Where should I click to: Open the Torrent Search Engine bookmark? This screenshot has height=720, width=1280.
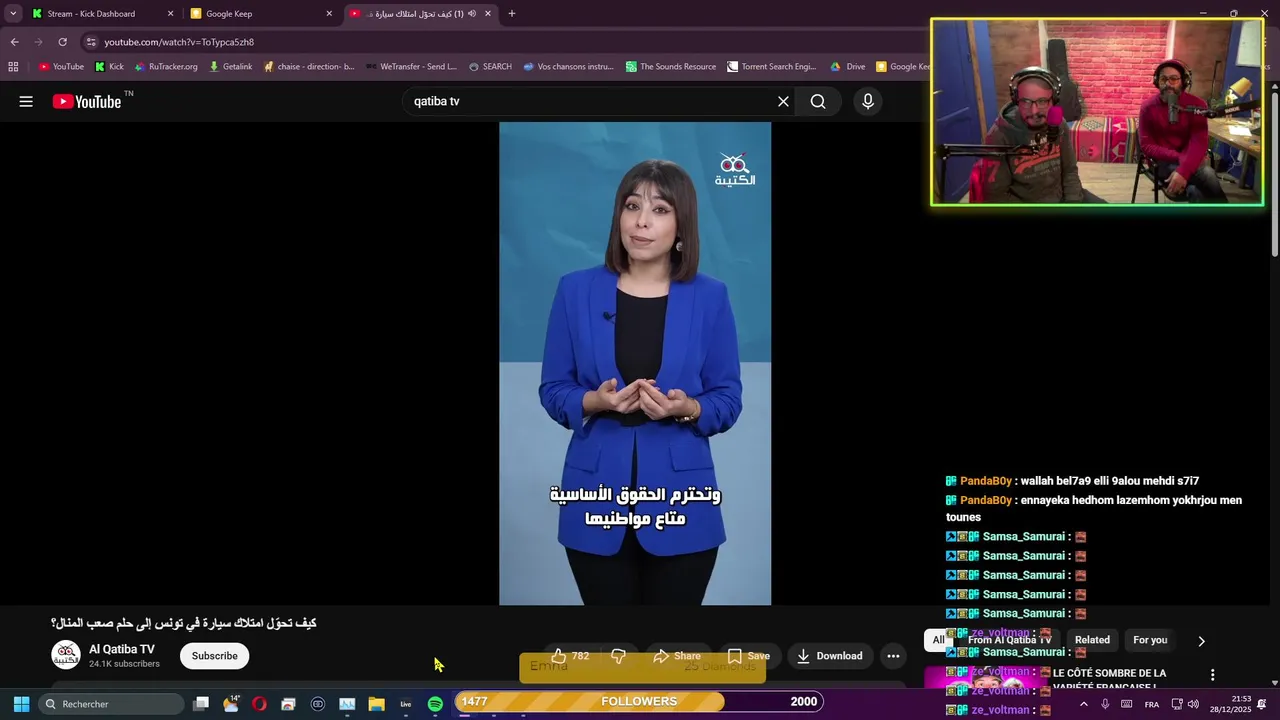pos(772,67)
